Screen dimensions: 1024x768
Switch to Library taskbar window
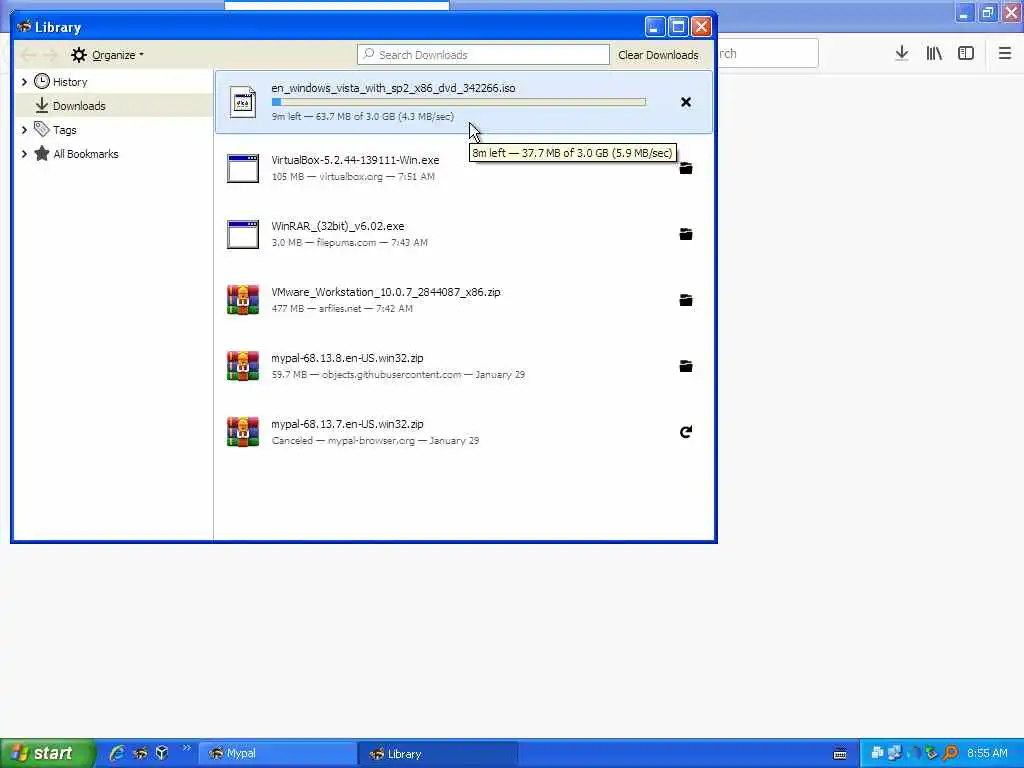click(438, 754)
